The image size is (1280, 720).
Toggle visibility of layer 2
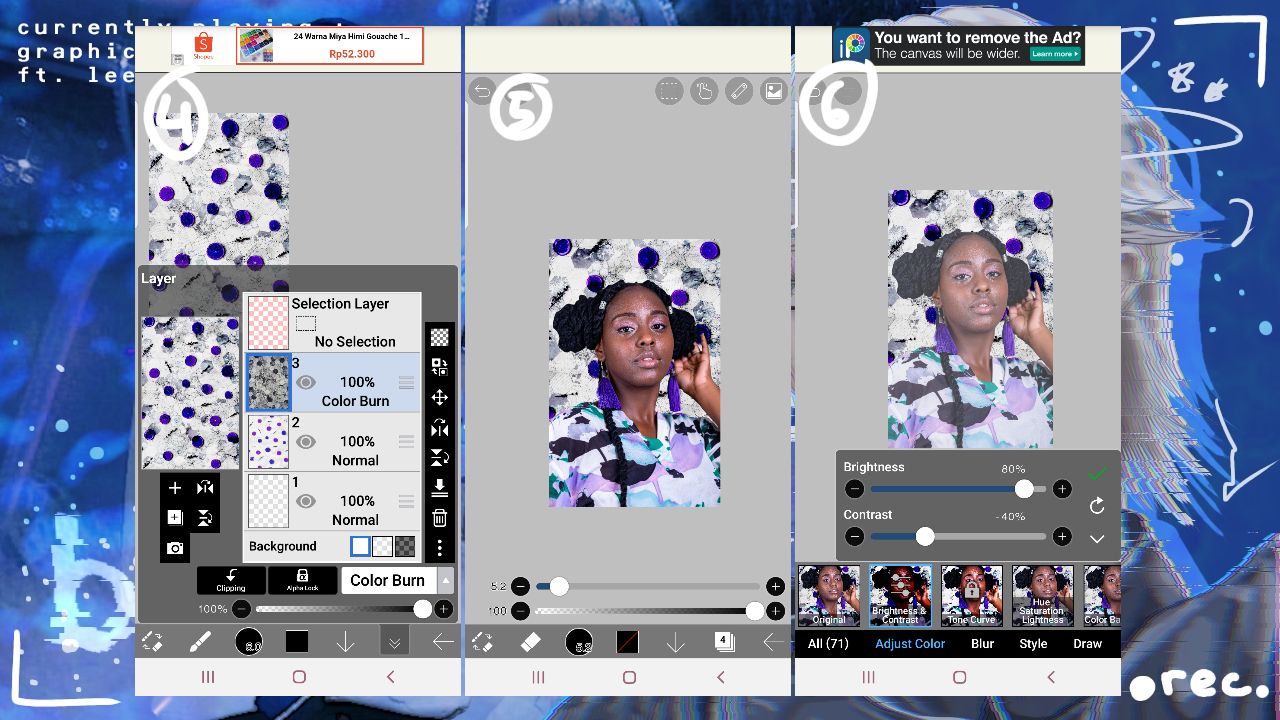coord(306,441)
